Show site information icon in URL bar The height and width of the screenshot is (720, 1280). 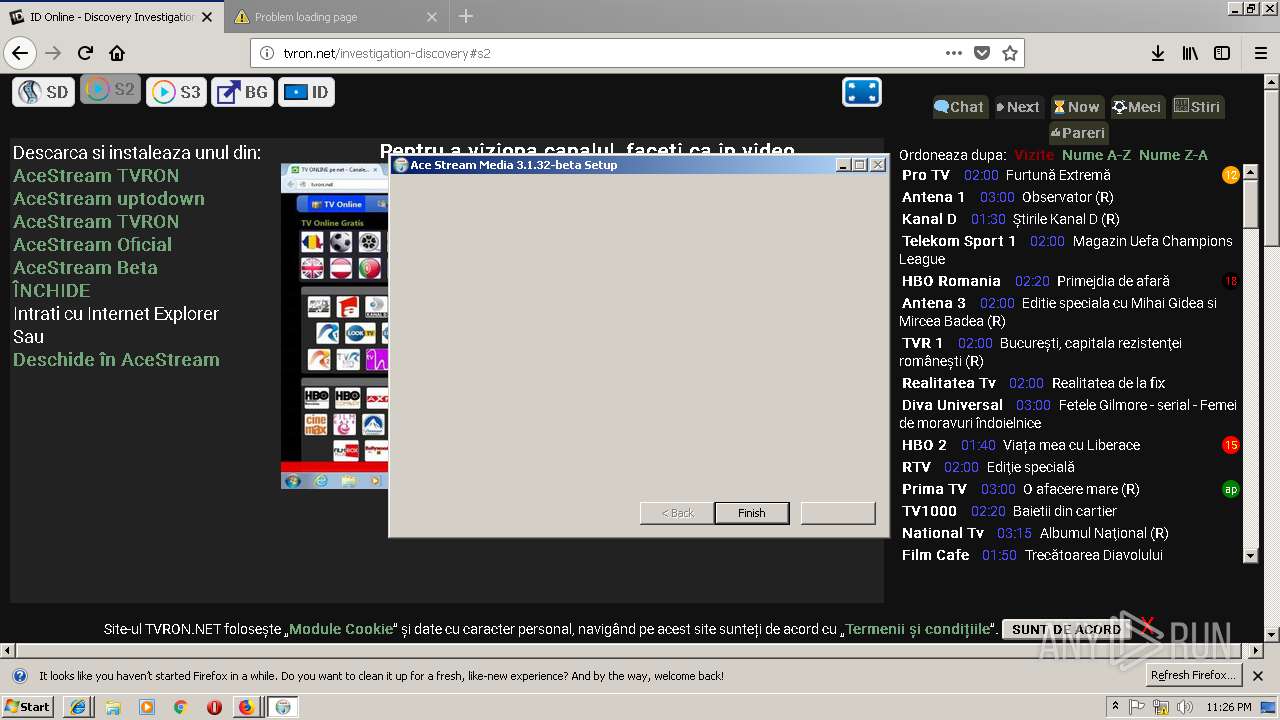267,53
